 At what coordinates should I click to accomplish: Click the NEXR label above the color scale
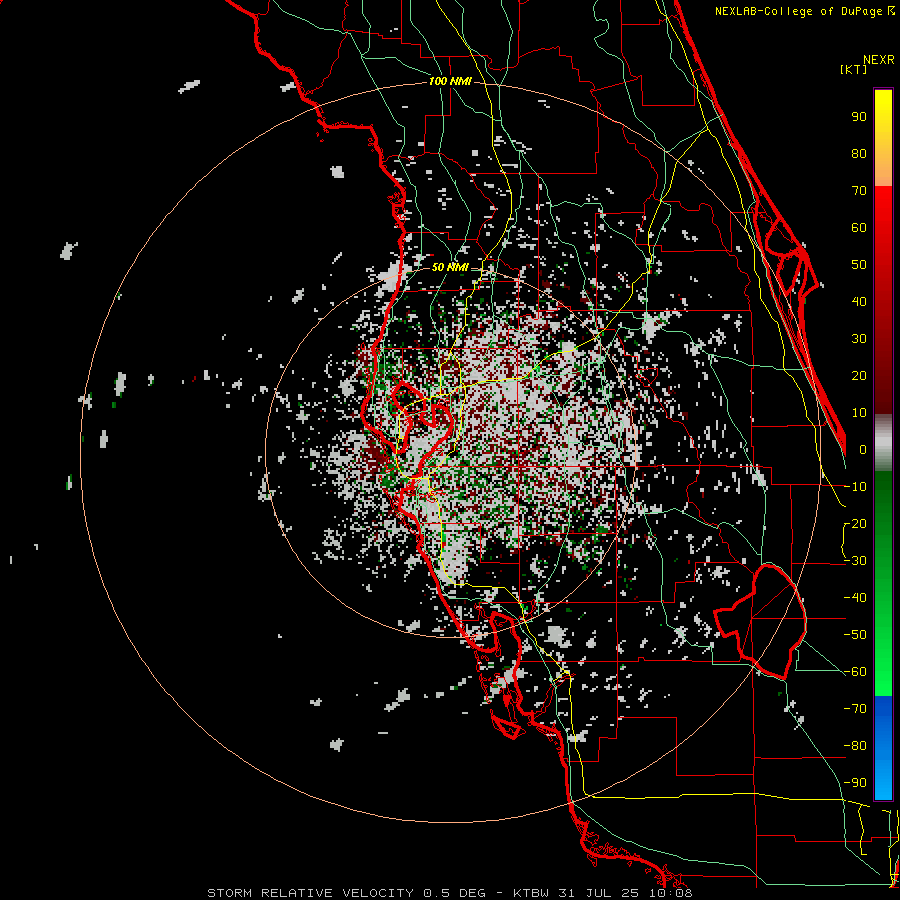(879, 60)
